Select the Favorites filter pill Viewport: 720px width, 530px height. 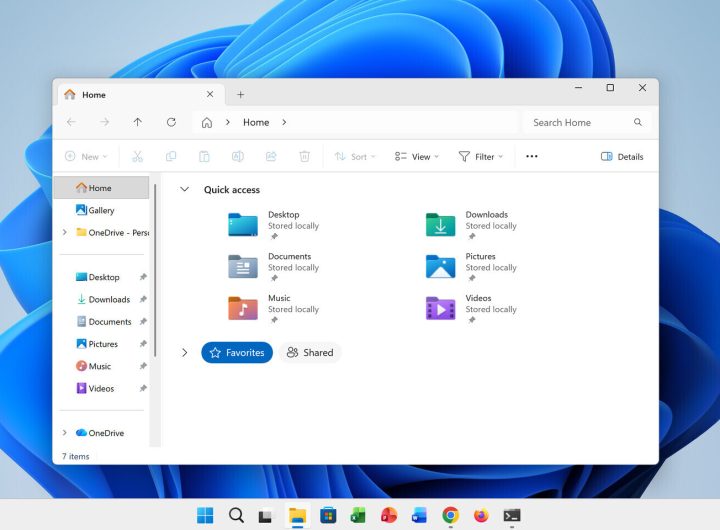point(237,352)
